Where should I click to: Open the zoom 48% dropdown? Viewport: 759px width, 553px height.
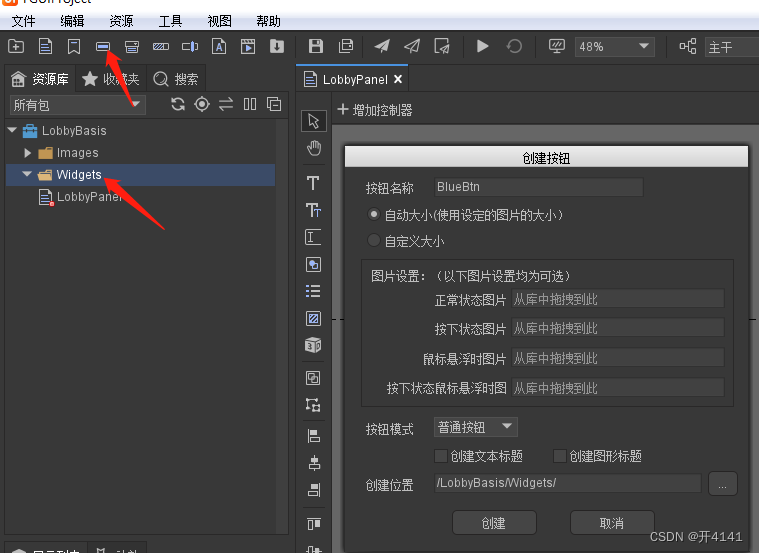614,47
